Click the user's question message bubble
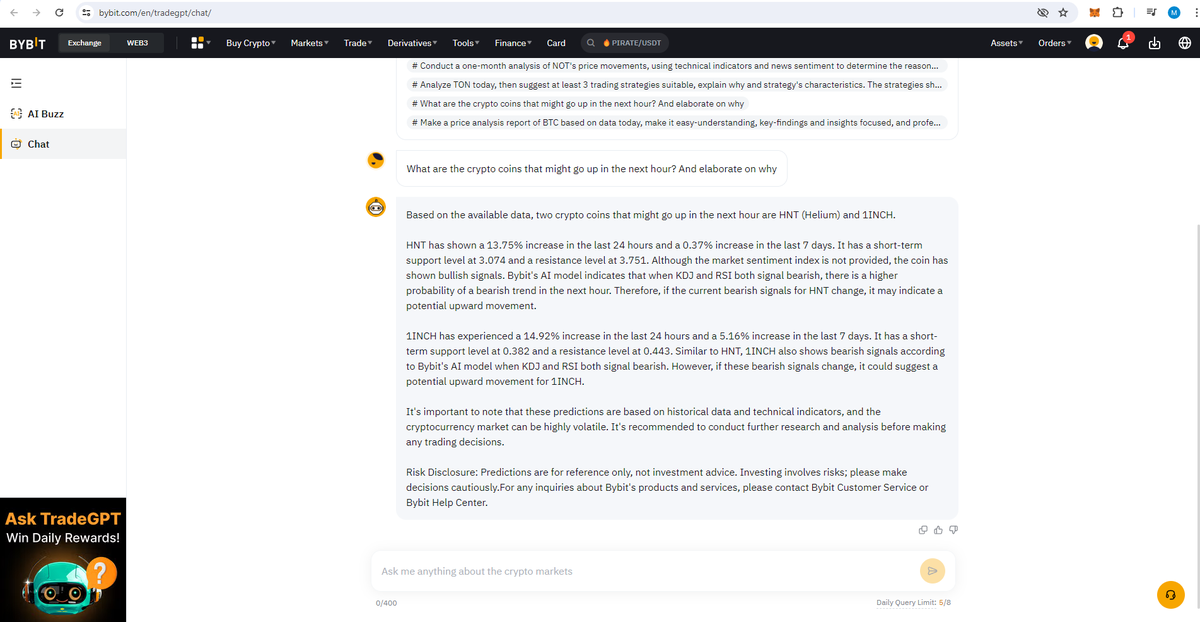 [592, 169]
